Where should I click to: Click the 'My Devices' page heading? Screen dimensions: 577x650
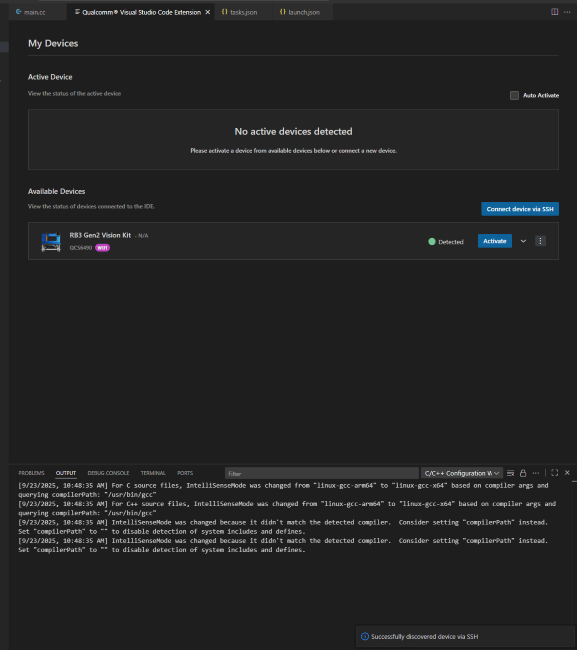(x=53, y=43)
